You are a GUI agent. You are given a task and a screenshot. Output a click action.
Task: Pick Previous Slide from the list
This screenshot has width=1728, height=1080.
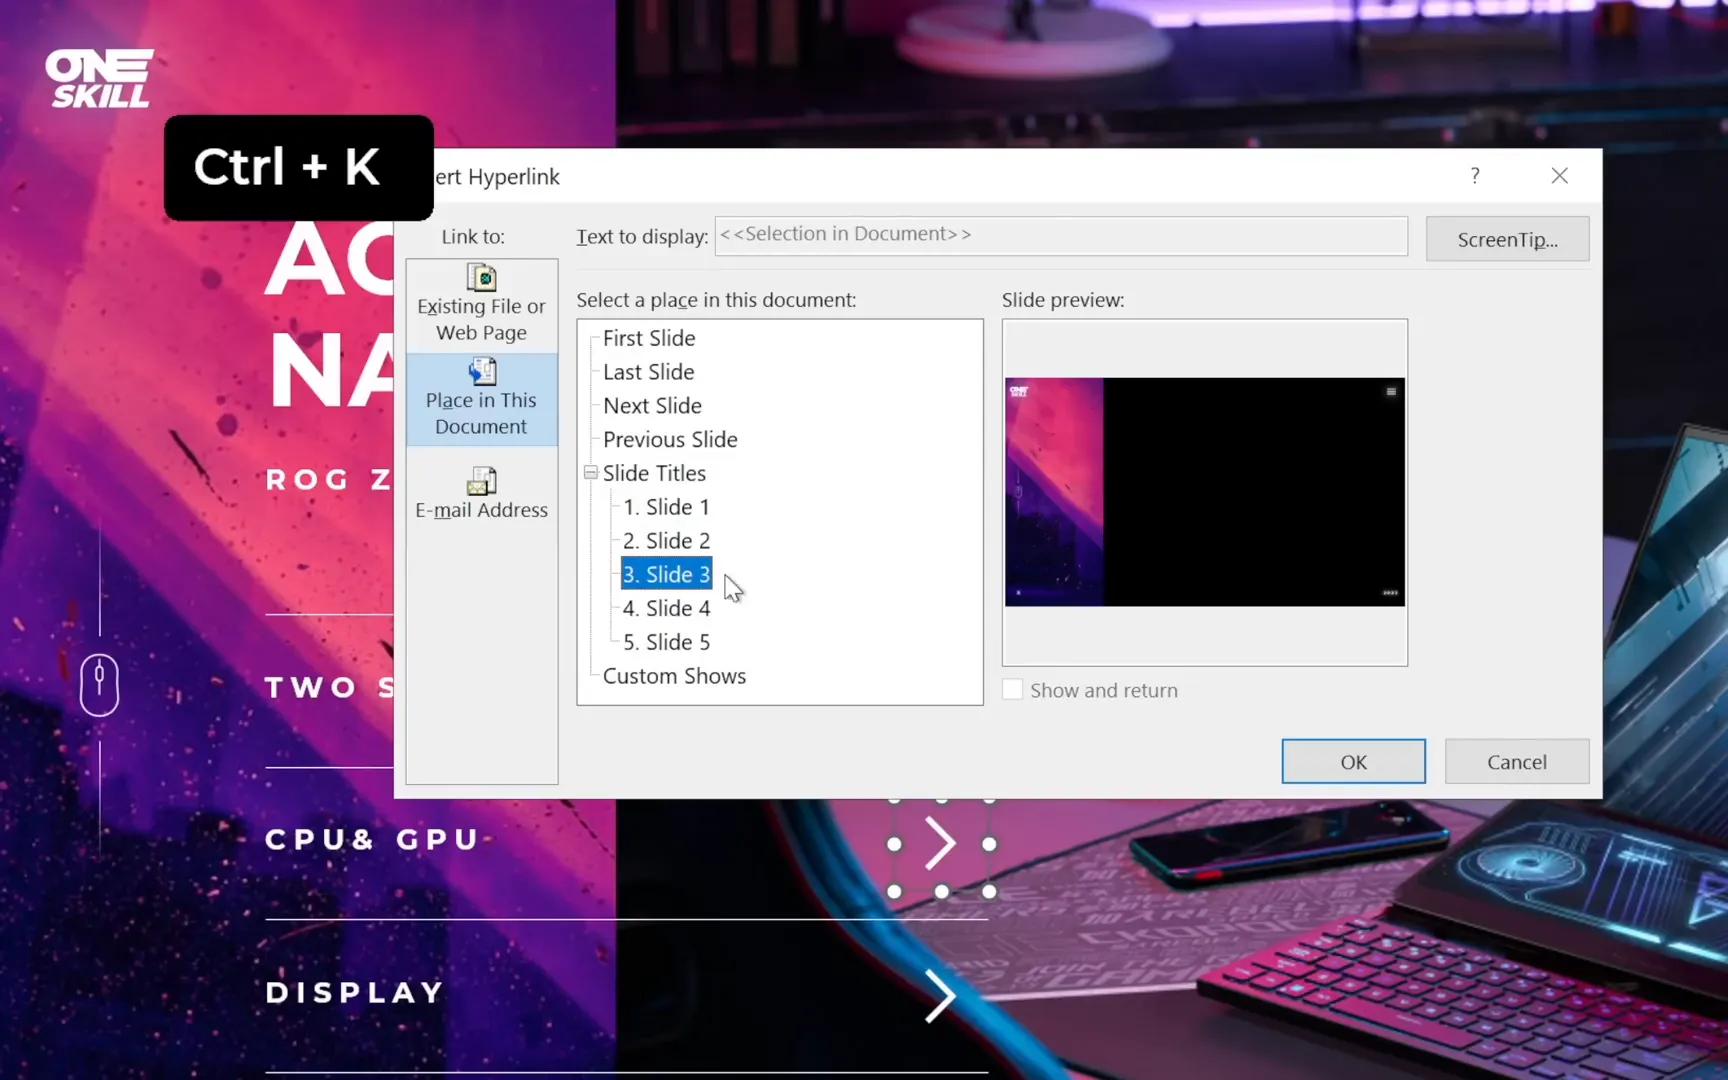click(x=670, y=440)
